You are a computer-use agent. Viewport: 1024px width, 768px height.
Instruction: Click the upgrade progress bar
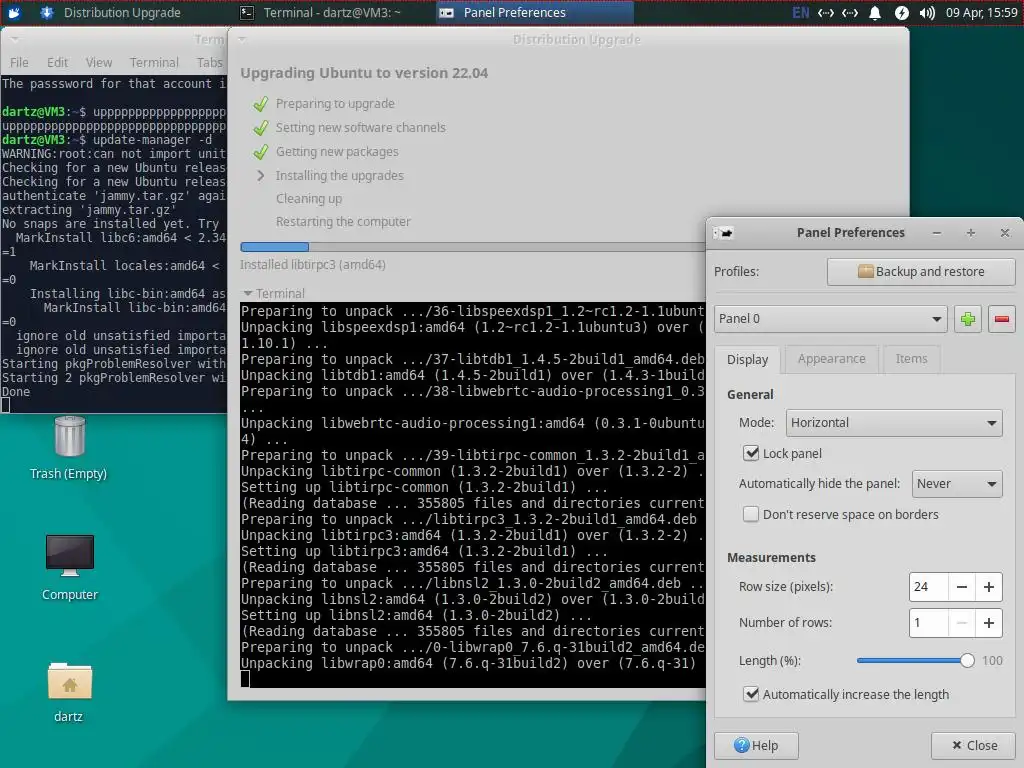pyautogui.click(x=473, y=247)
